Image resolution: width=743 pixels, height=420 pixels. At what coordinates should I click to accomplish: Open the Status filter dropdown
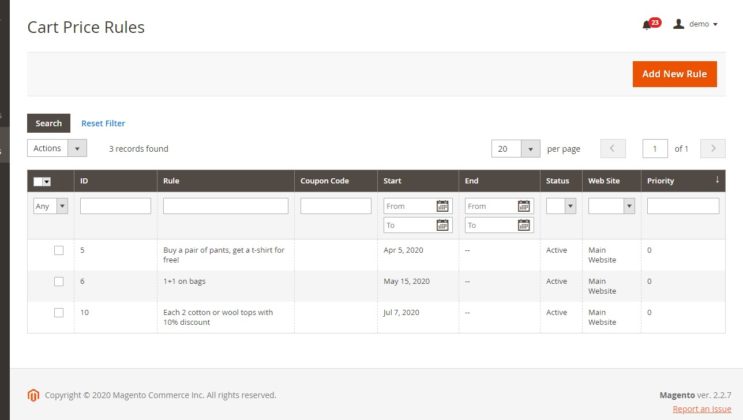coord(561,206)
